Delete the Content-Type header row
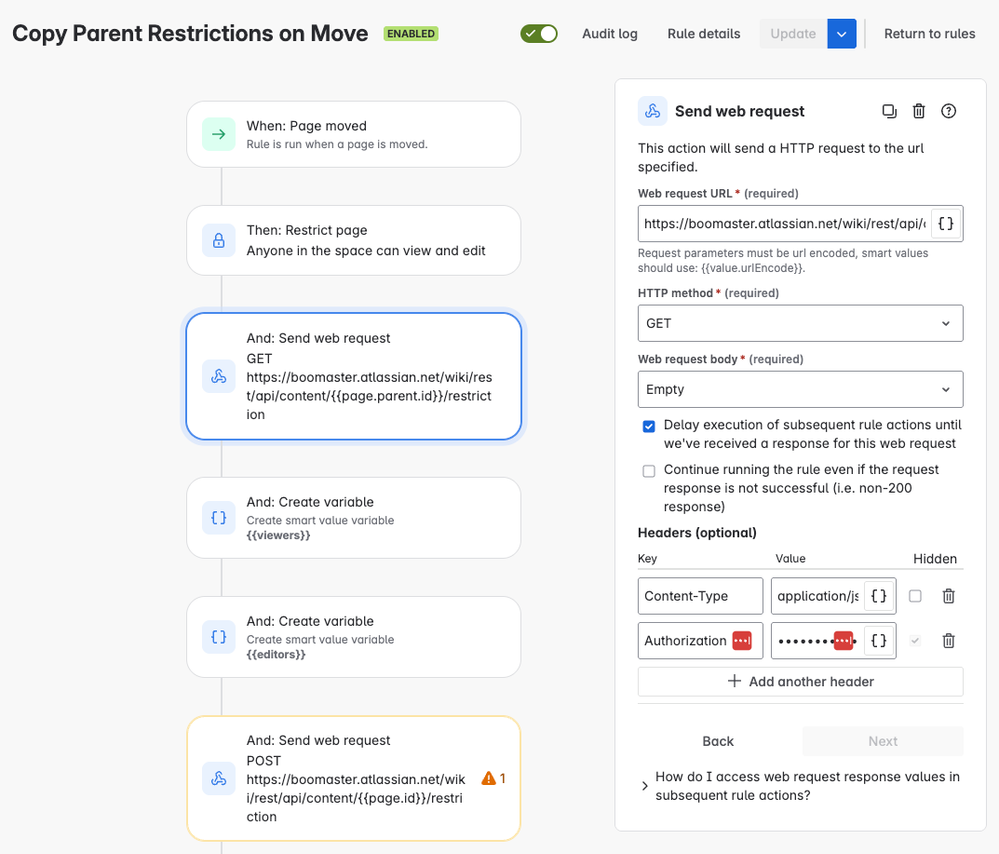The height and width of the screenshot is (854, 999). coord(949,596)
